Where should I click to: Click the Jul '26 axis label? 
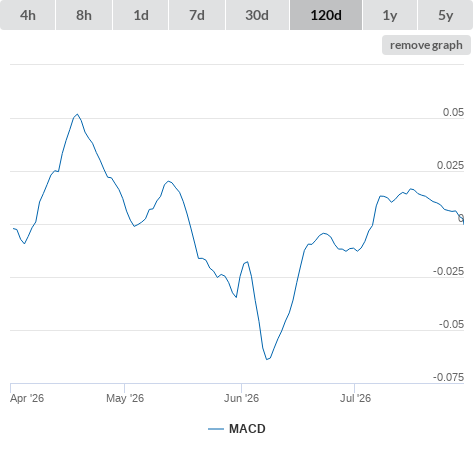tap(355, 398)
